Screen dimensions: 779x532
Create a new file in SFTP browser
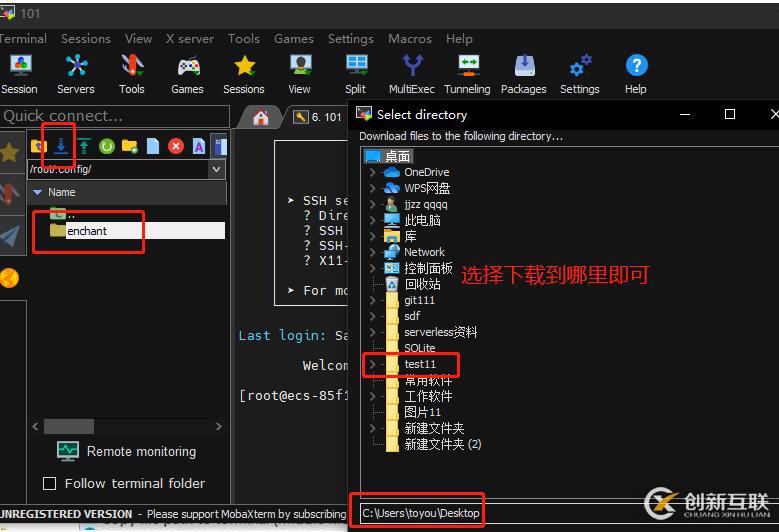click(153, 146)
